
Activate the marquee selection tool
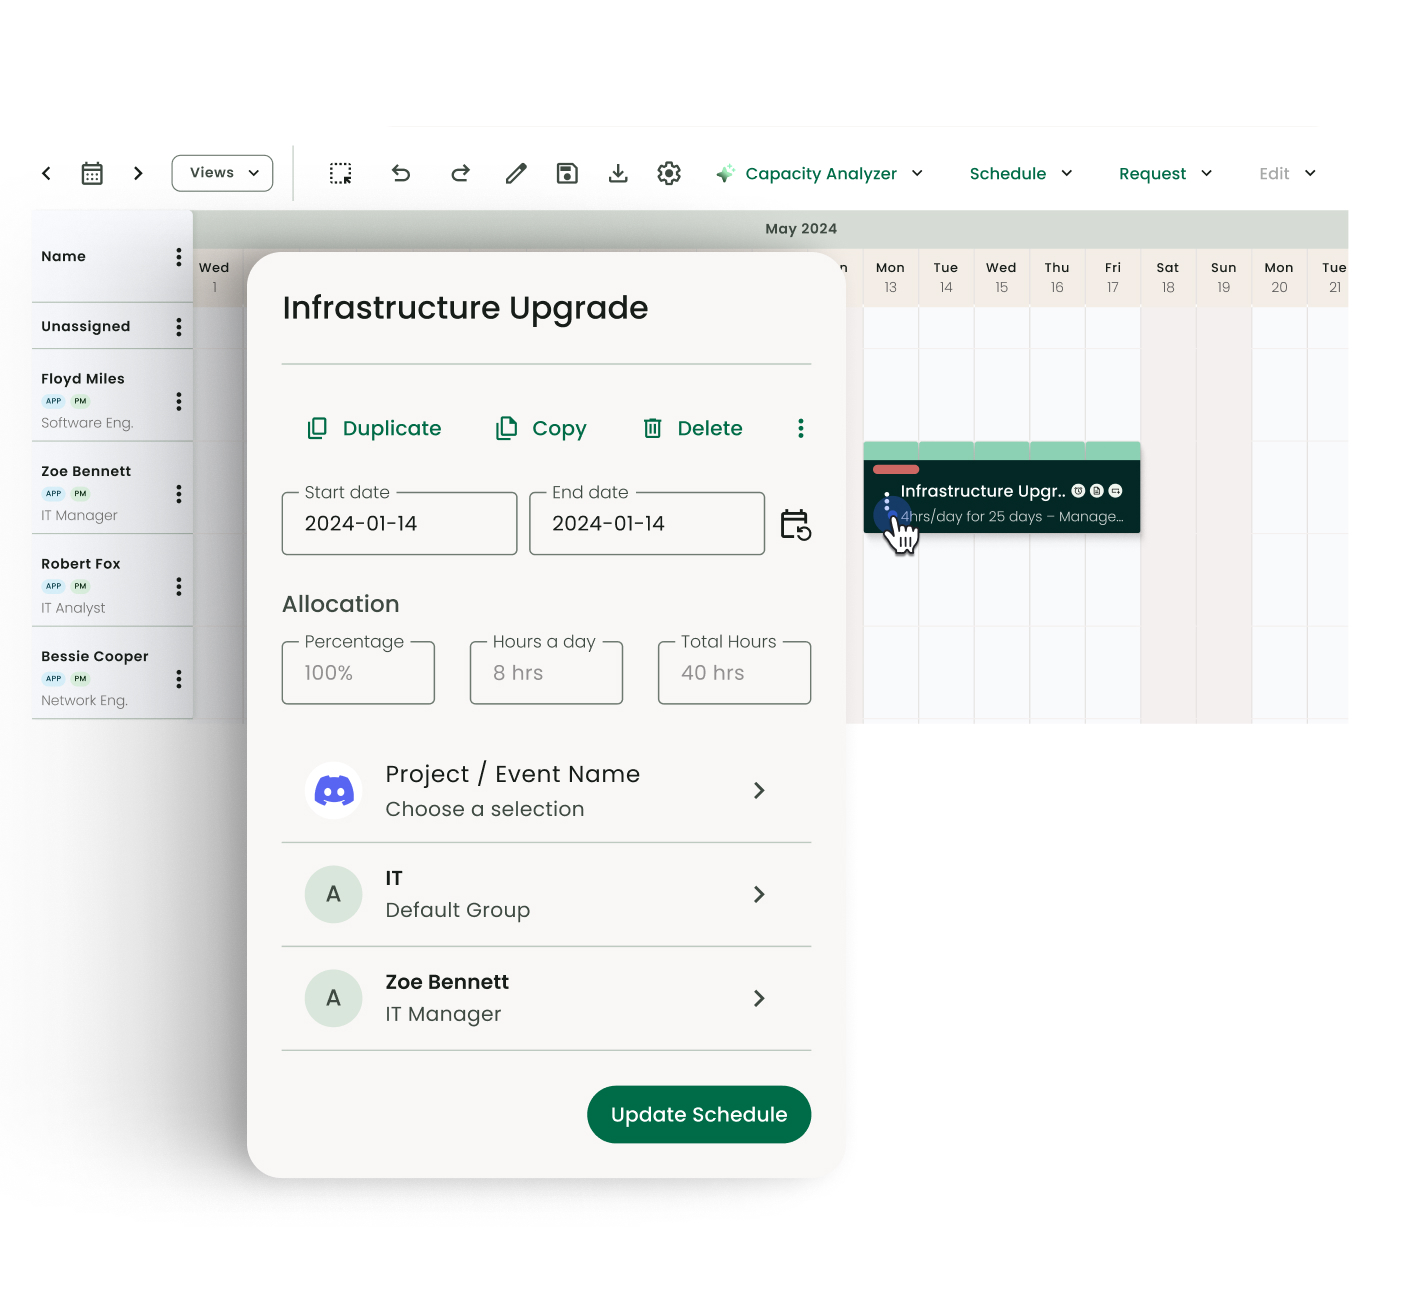tap(340, 173)
